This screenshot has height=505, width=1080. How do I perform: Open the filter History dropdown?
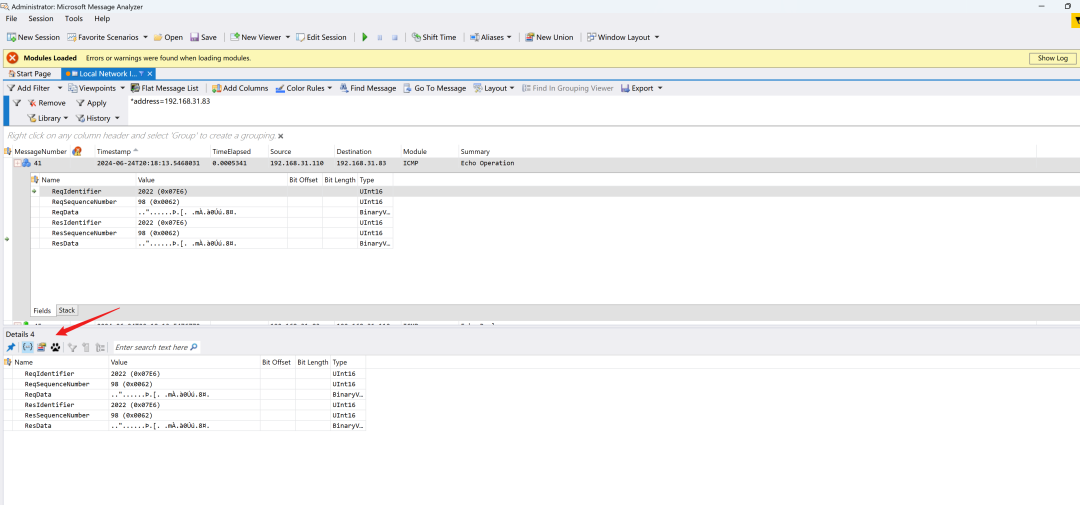click(97, 118)
